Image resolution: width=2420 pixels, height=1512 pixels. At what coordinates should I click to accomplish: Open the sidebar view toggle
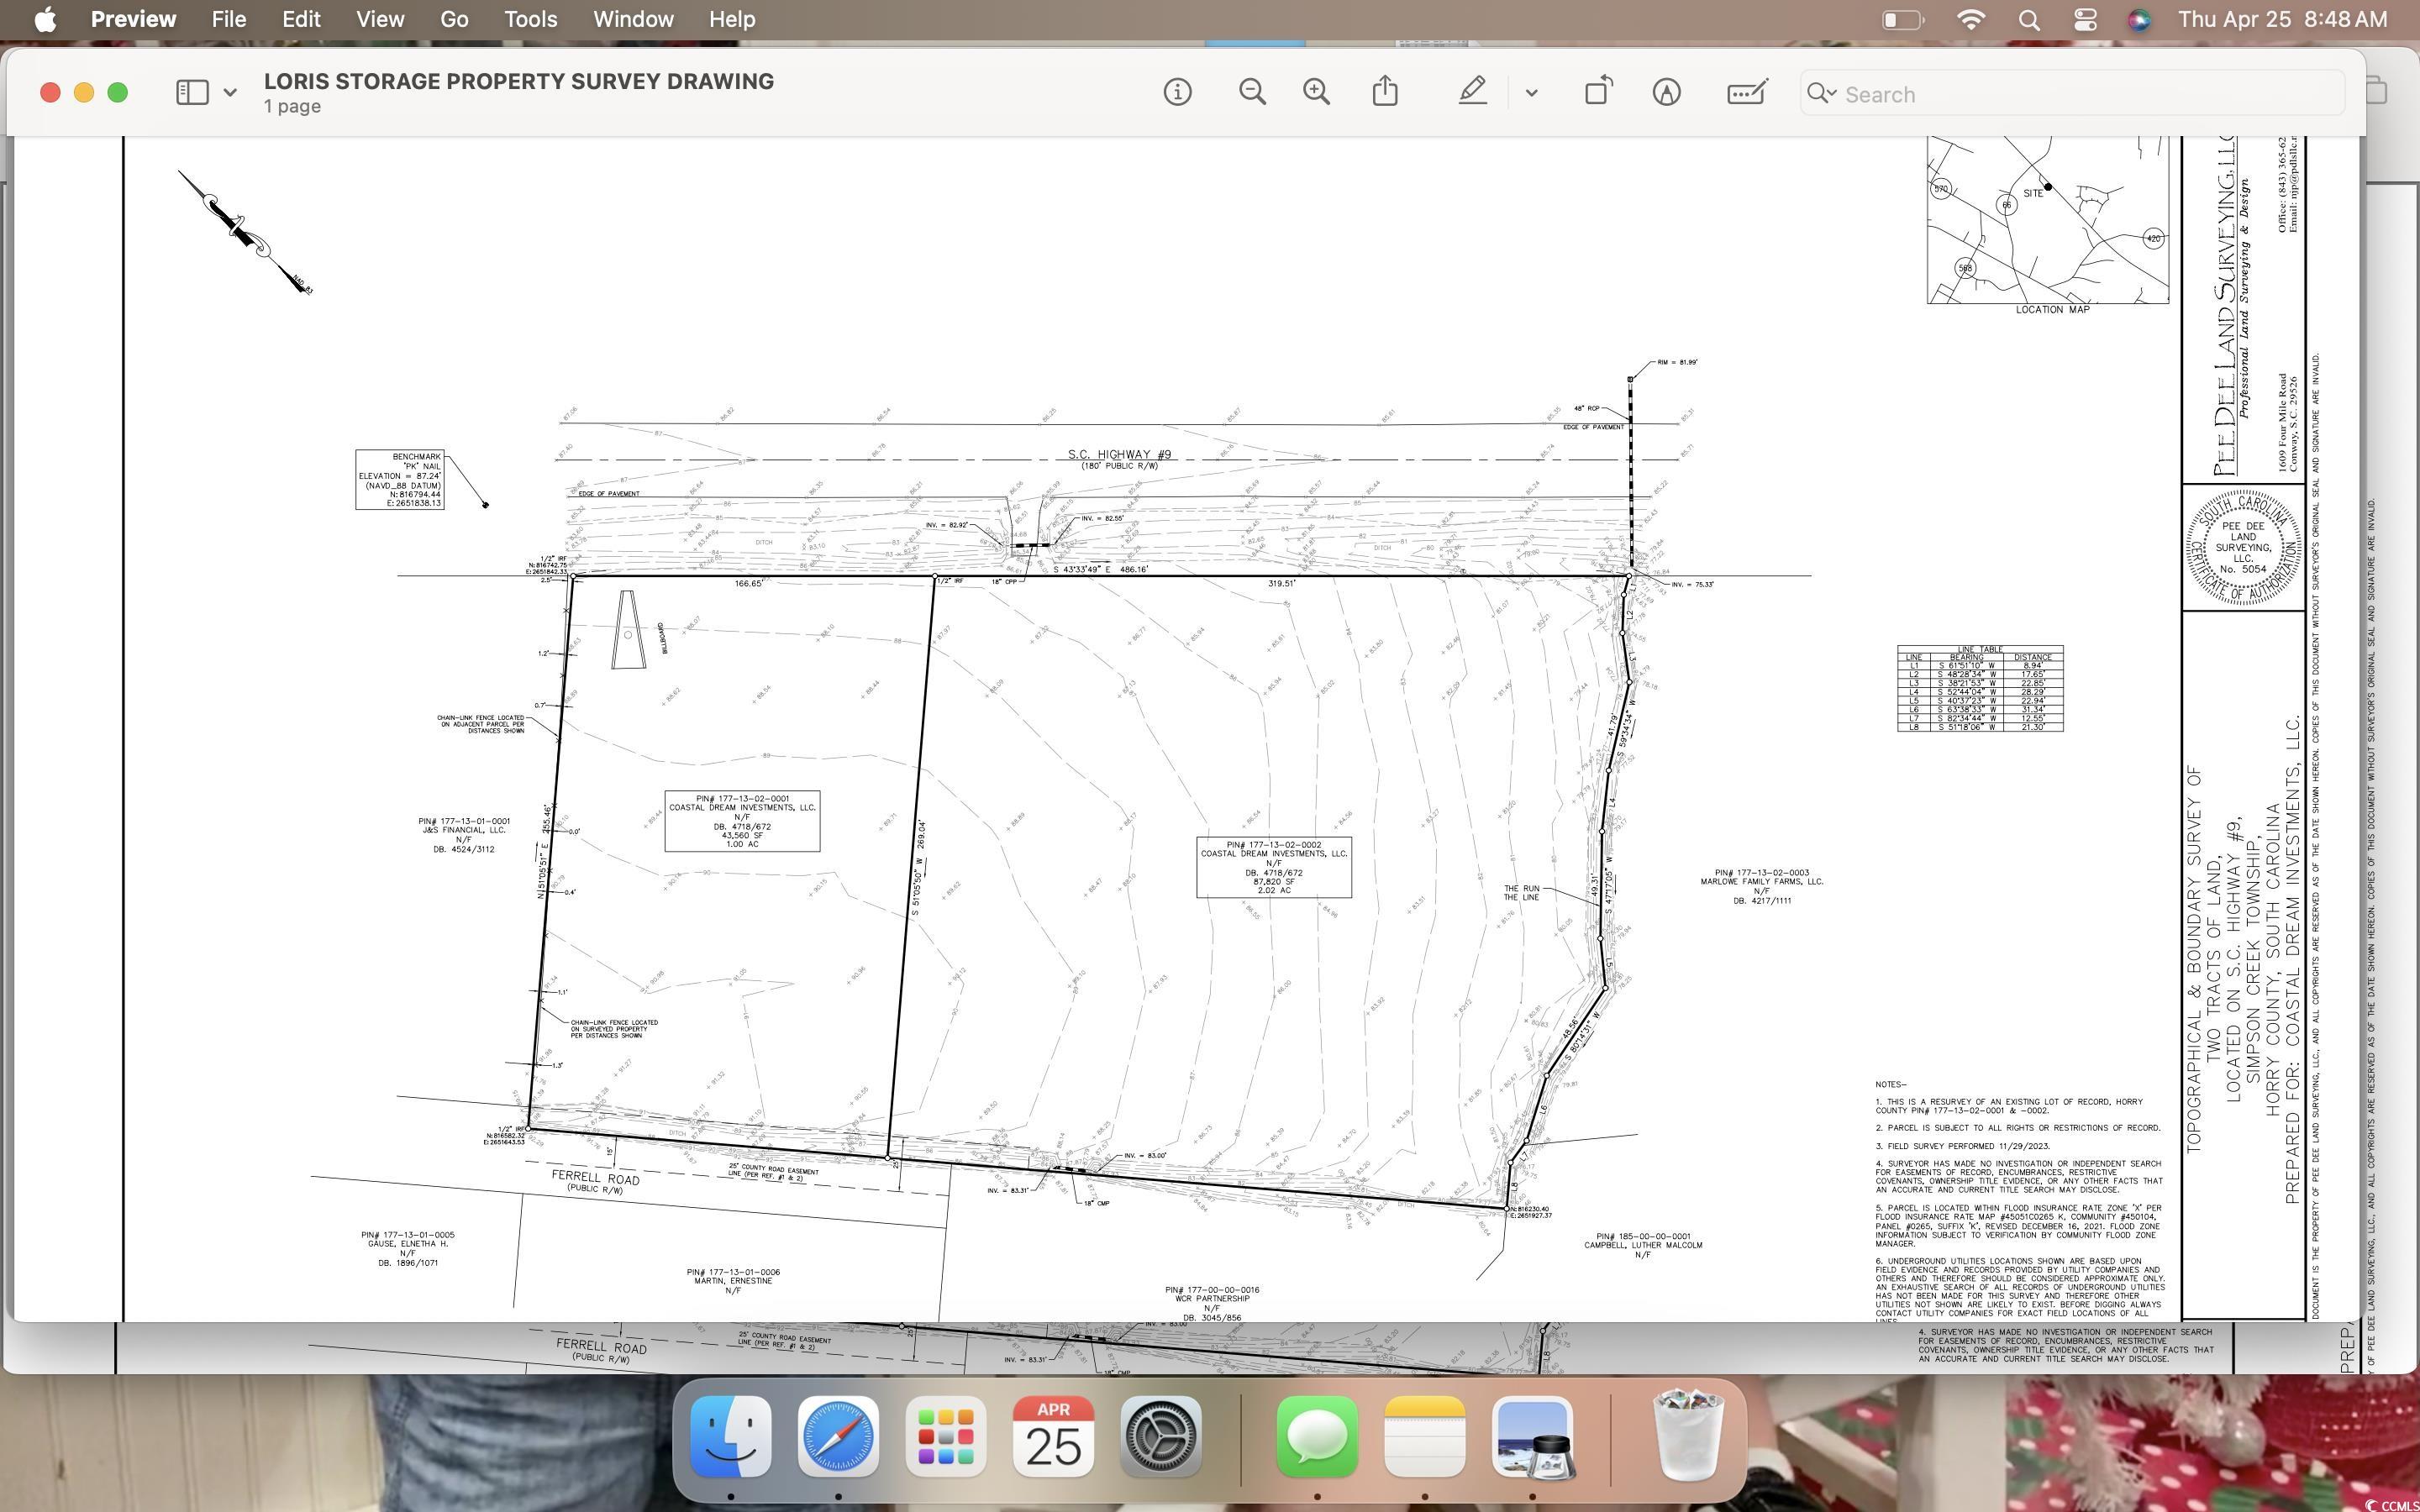(x=192, y=93)
